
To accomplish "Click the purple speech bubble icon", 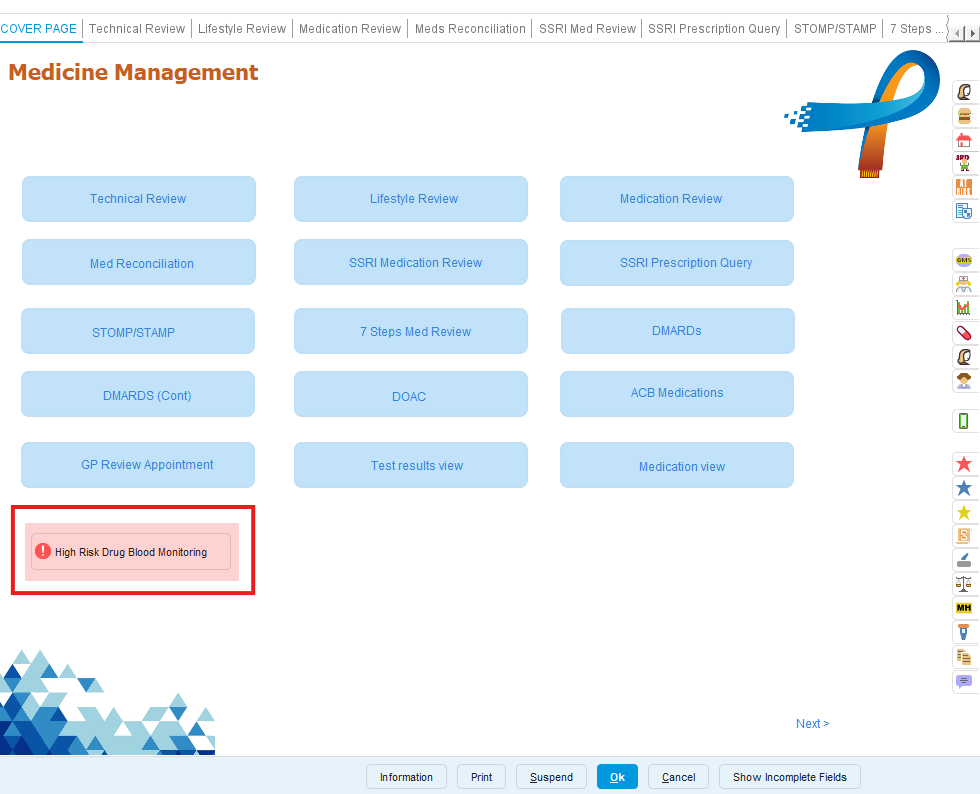I will 964,681.
